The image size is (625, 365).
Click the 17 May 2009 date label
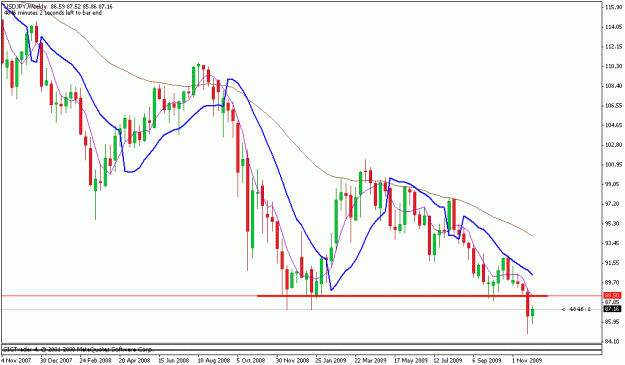411,360
